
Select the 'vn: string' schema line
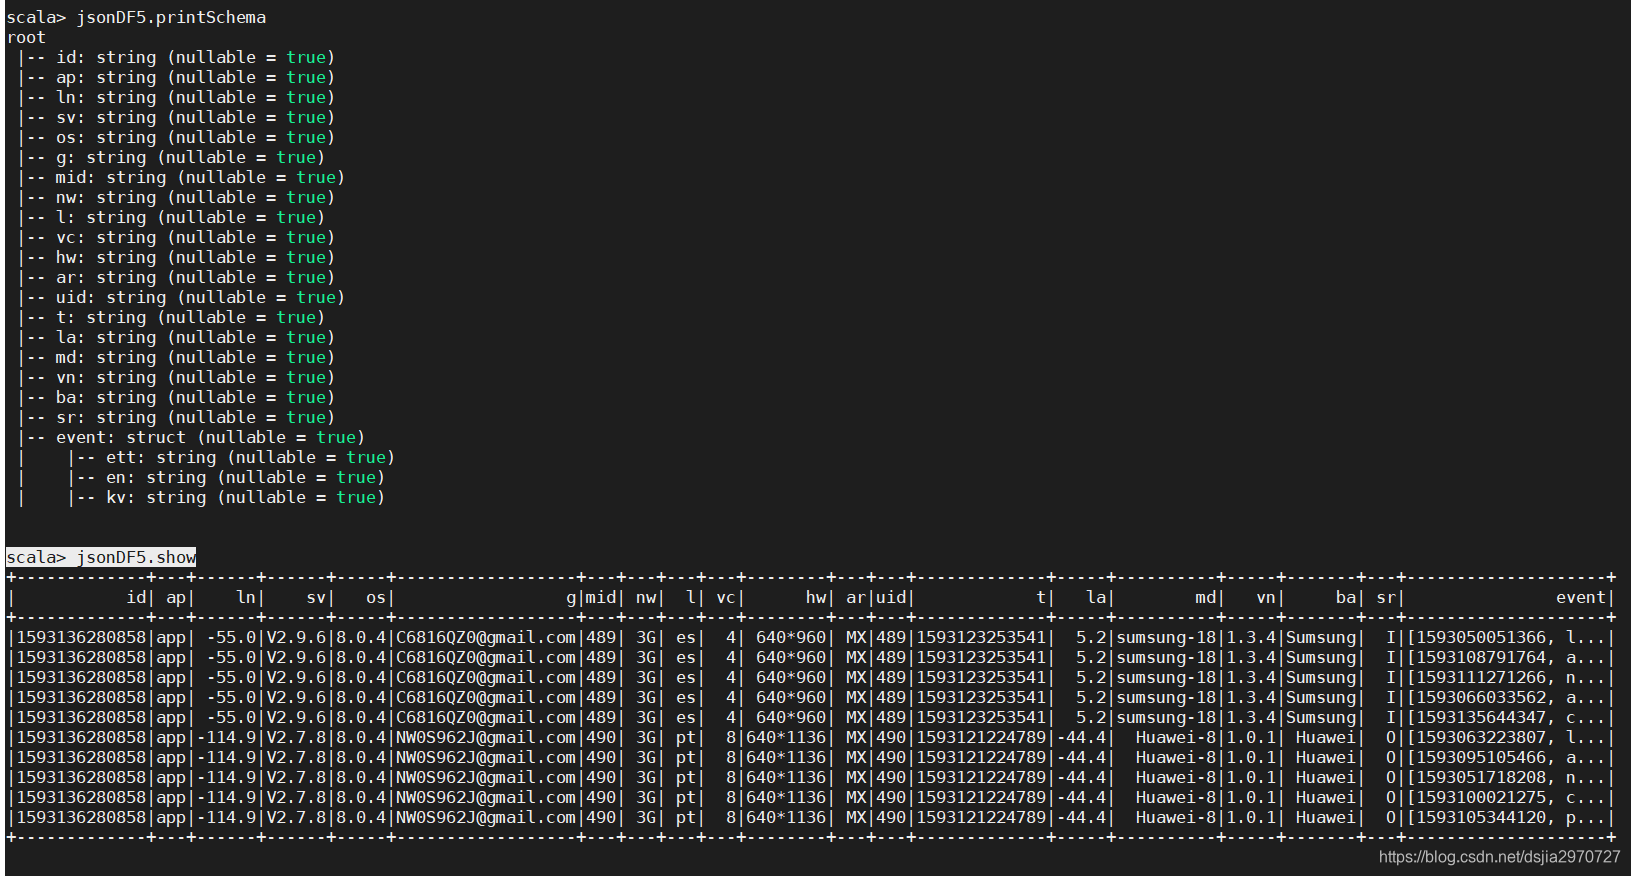click(175, 377)
